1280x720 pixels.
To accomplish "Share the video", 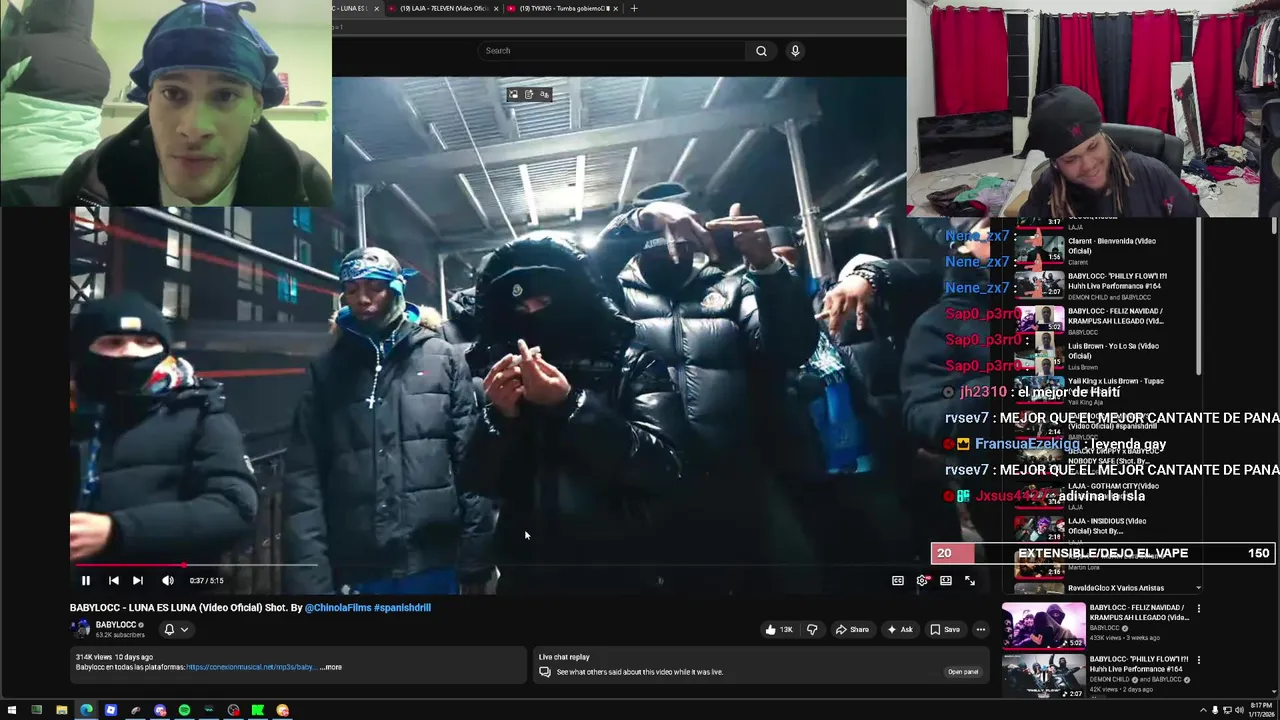I will 852,629.
